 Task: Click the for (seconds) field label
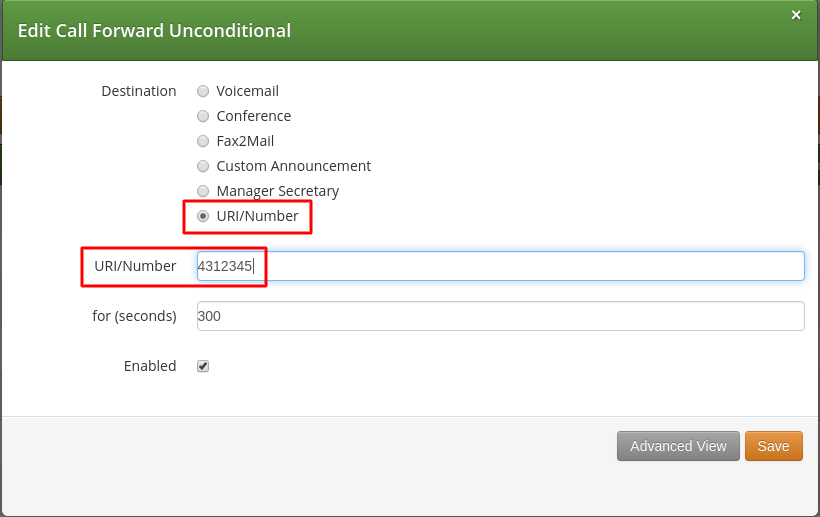134,316
